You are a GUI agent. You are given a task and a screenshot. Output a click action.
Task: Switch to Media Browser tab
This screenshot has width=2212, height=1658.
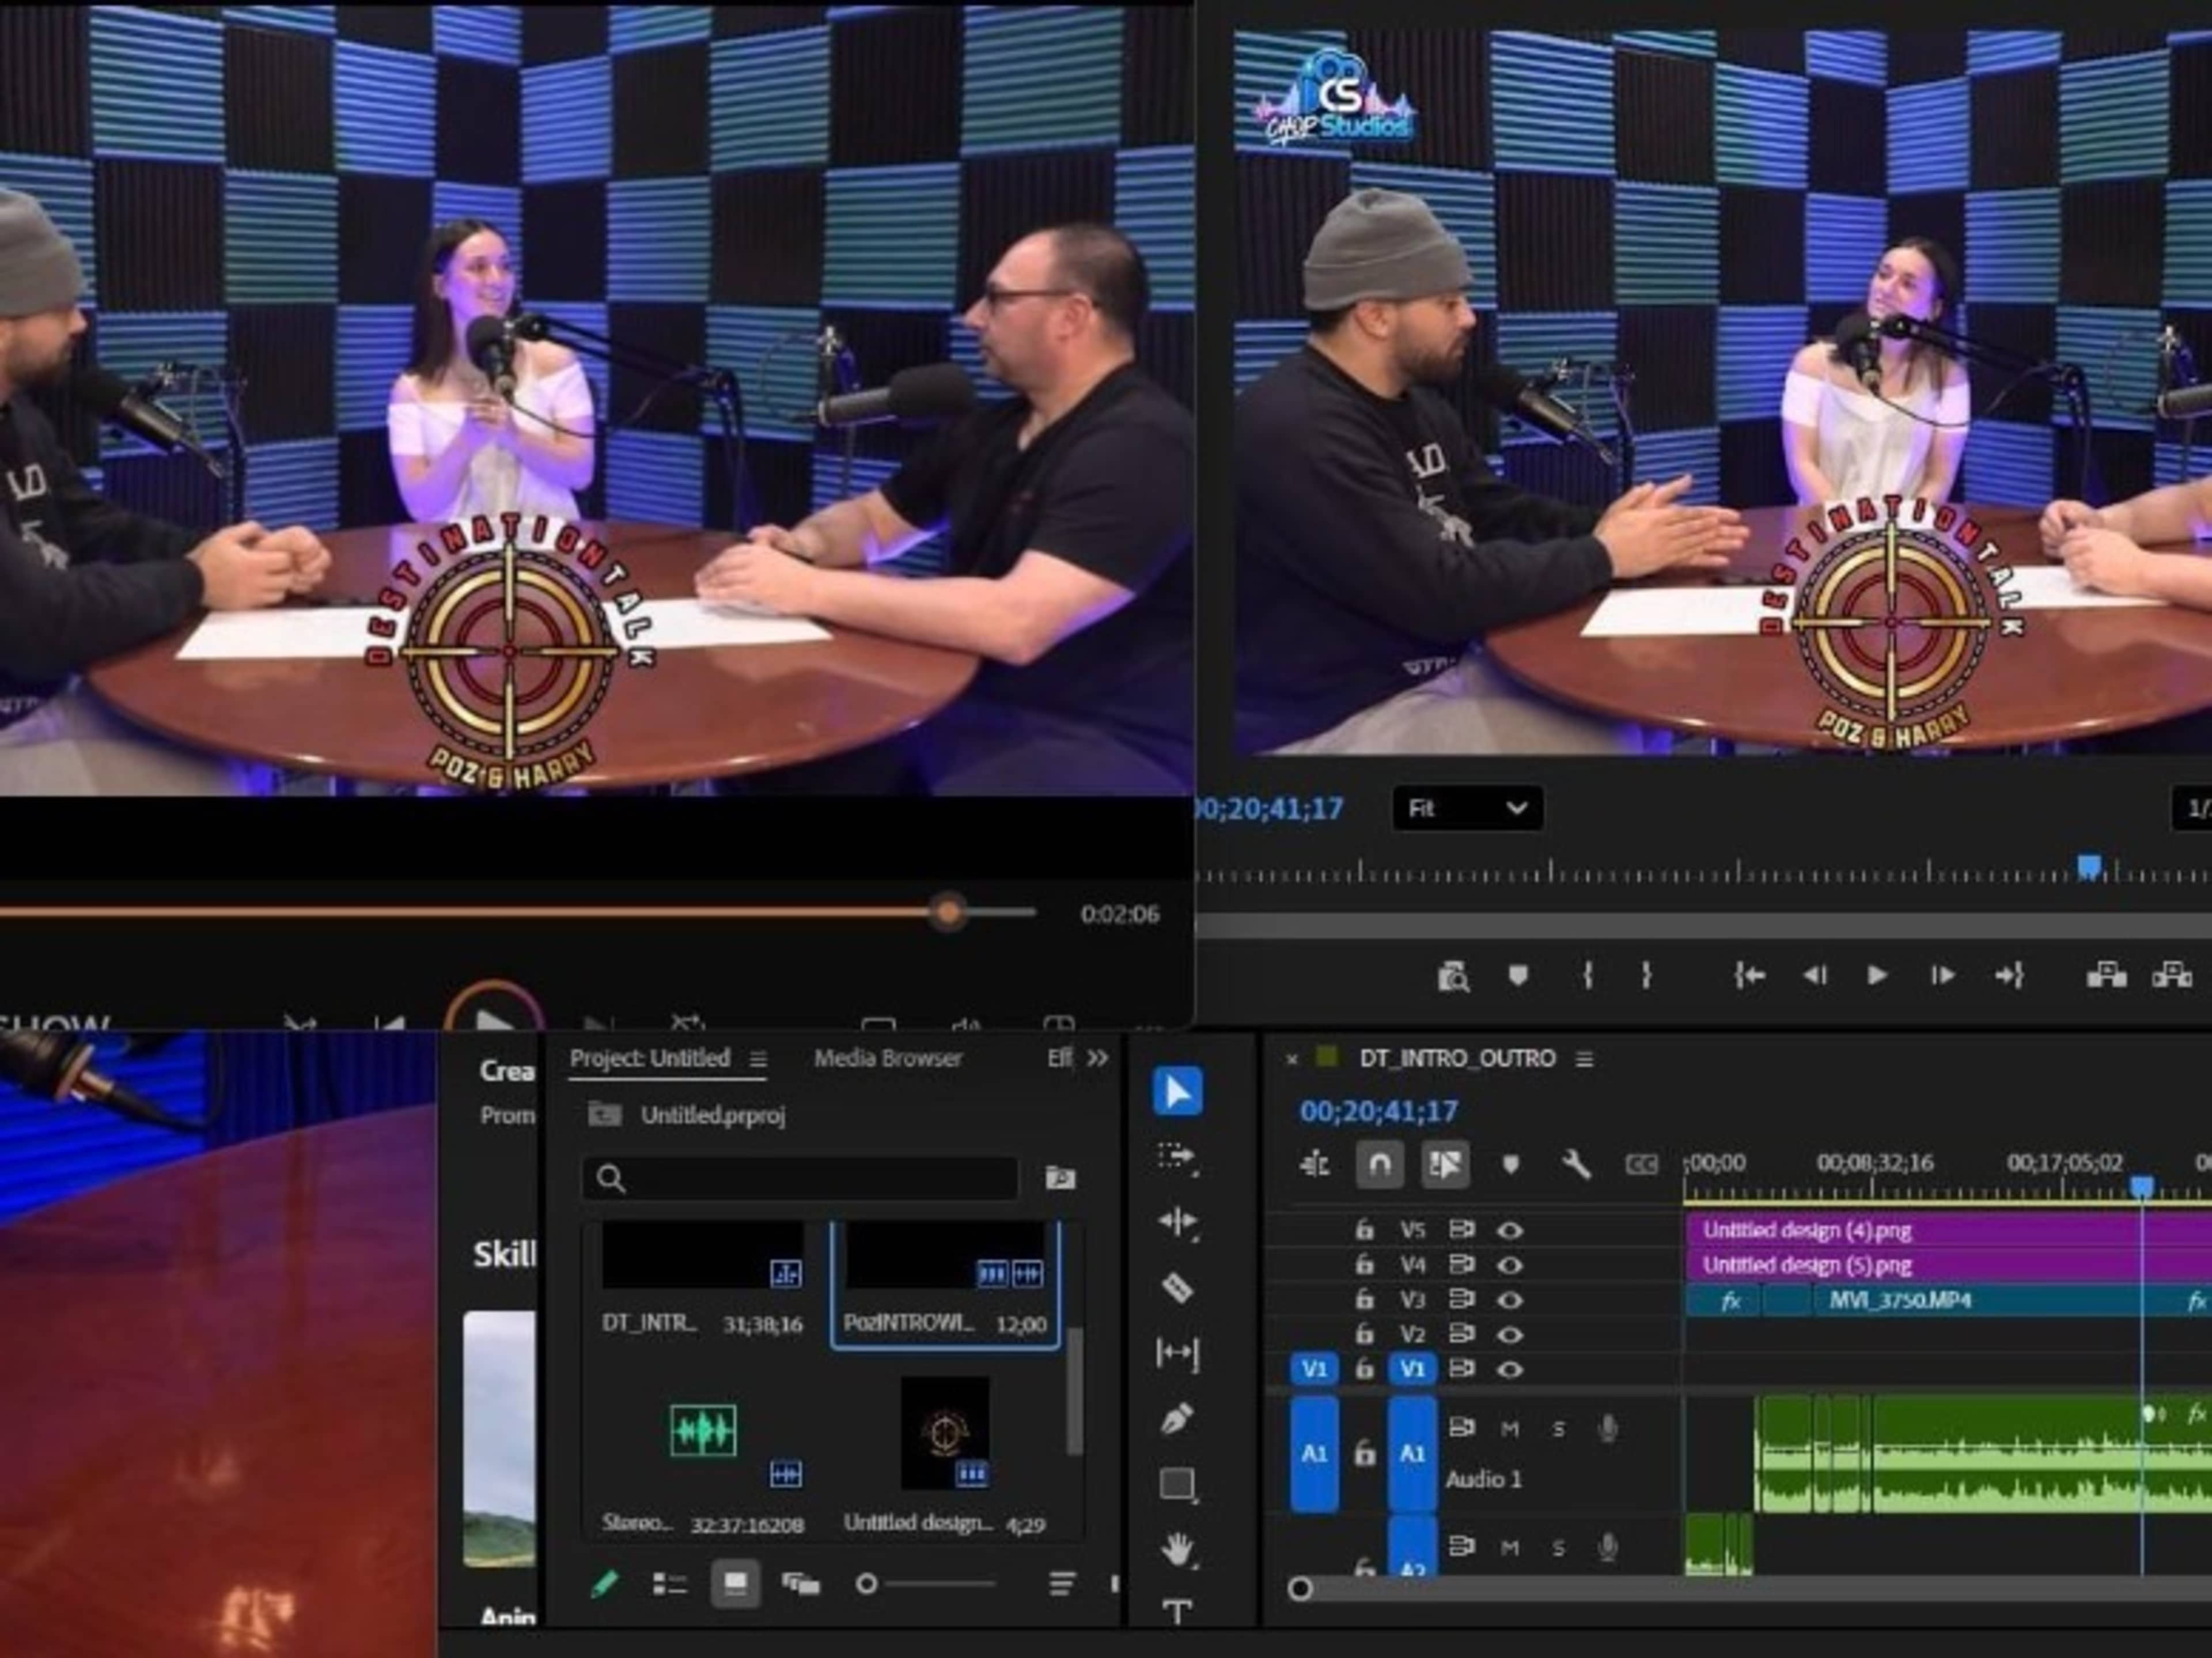point(888,1058)
